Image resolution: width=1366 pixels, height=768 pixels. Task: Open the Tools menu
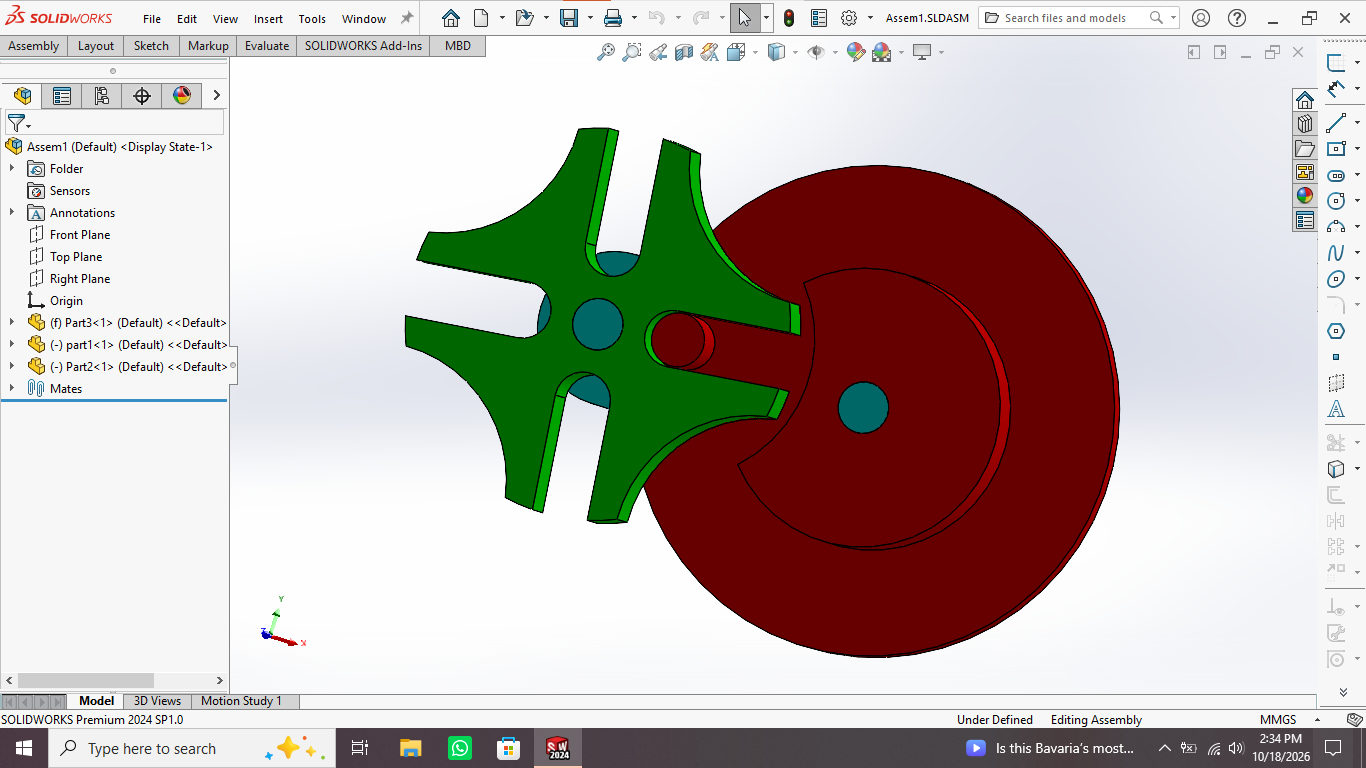pyautogui.click(x=312, y=18)
